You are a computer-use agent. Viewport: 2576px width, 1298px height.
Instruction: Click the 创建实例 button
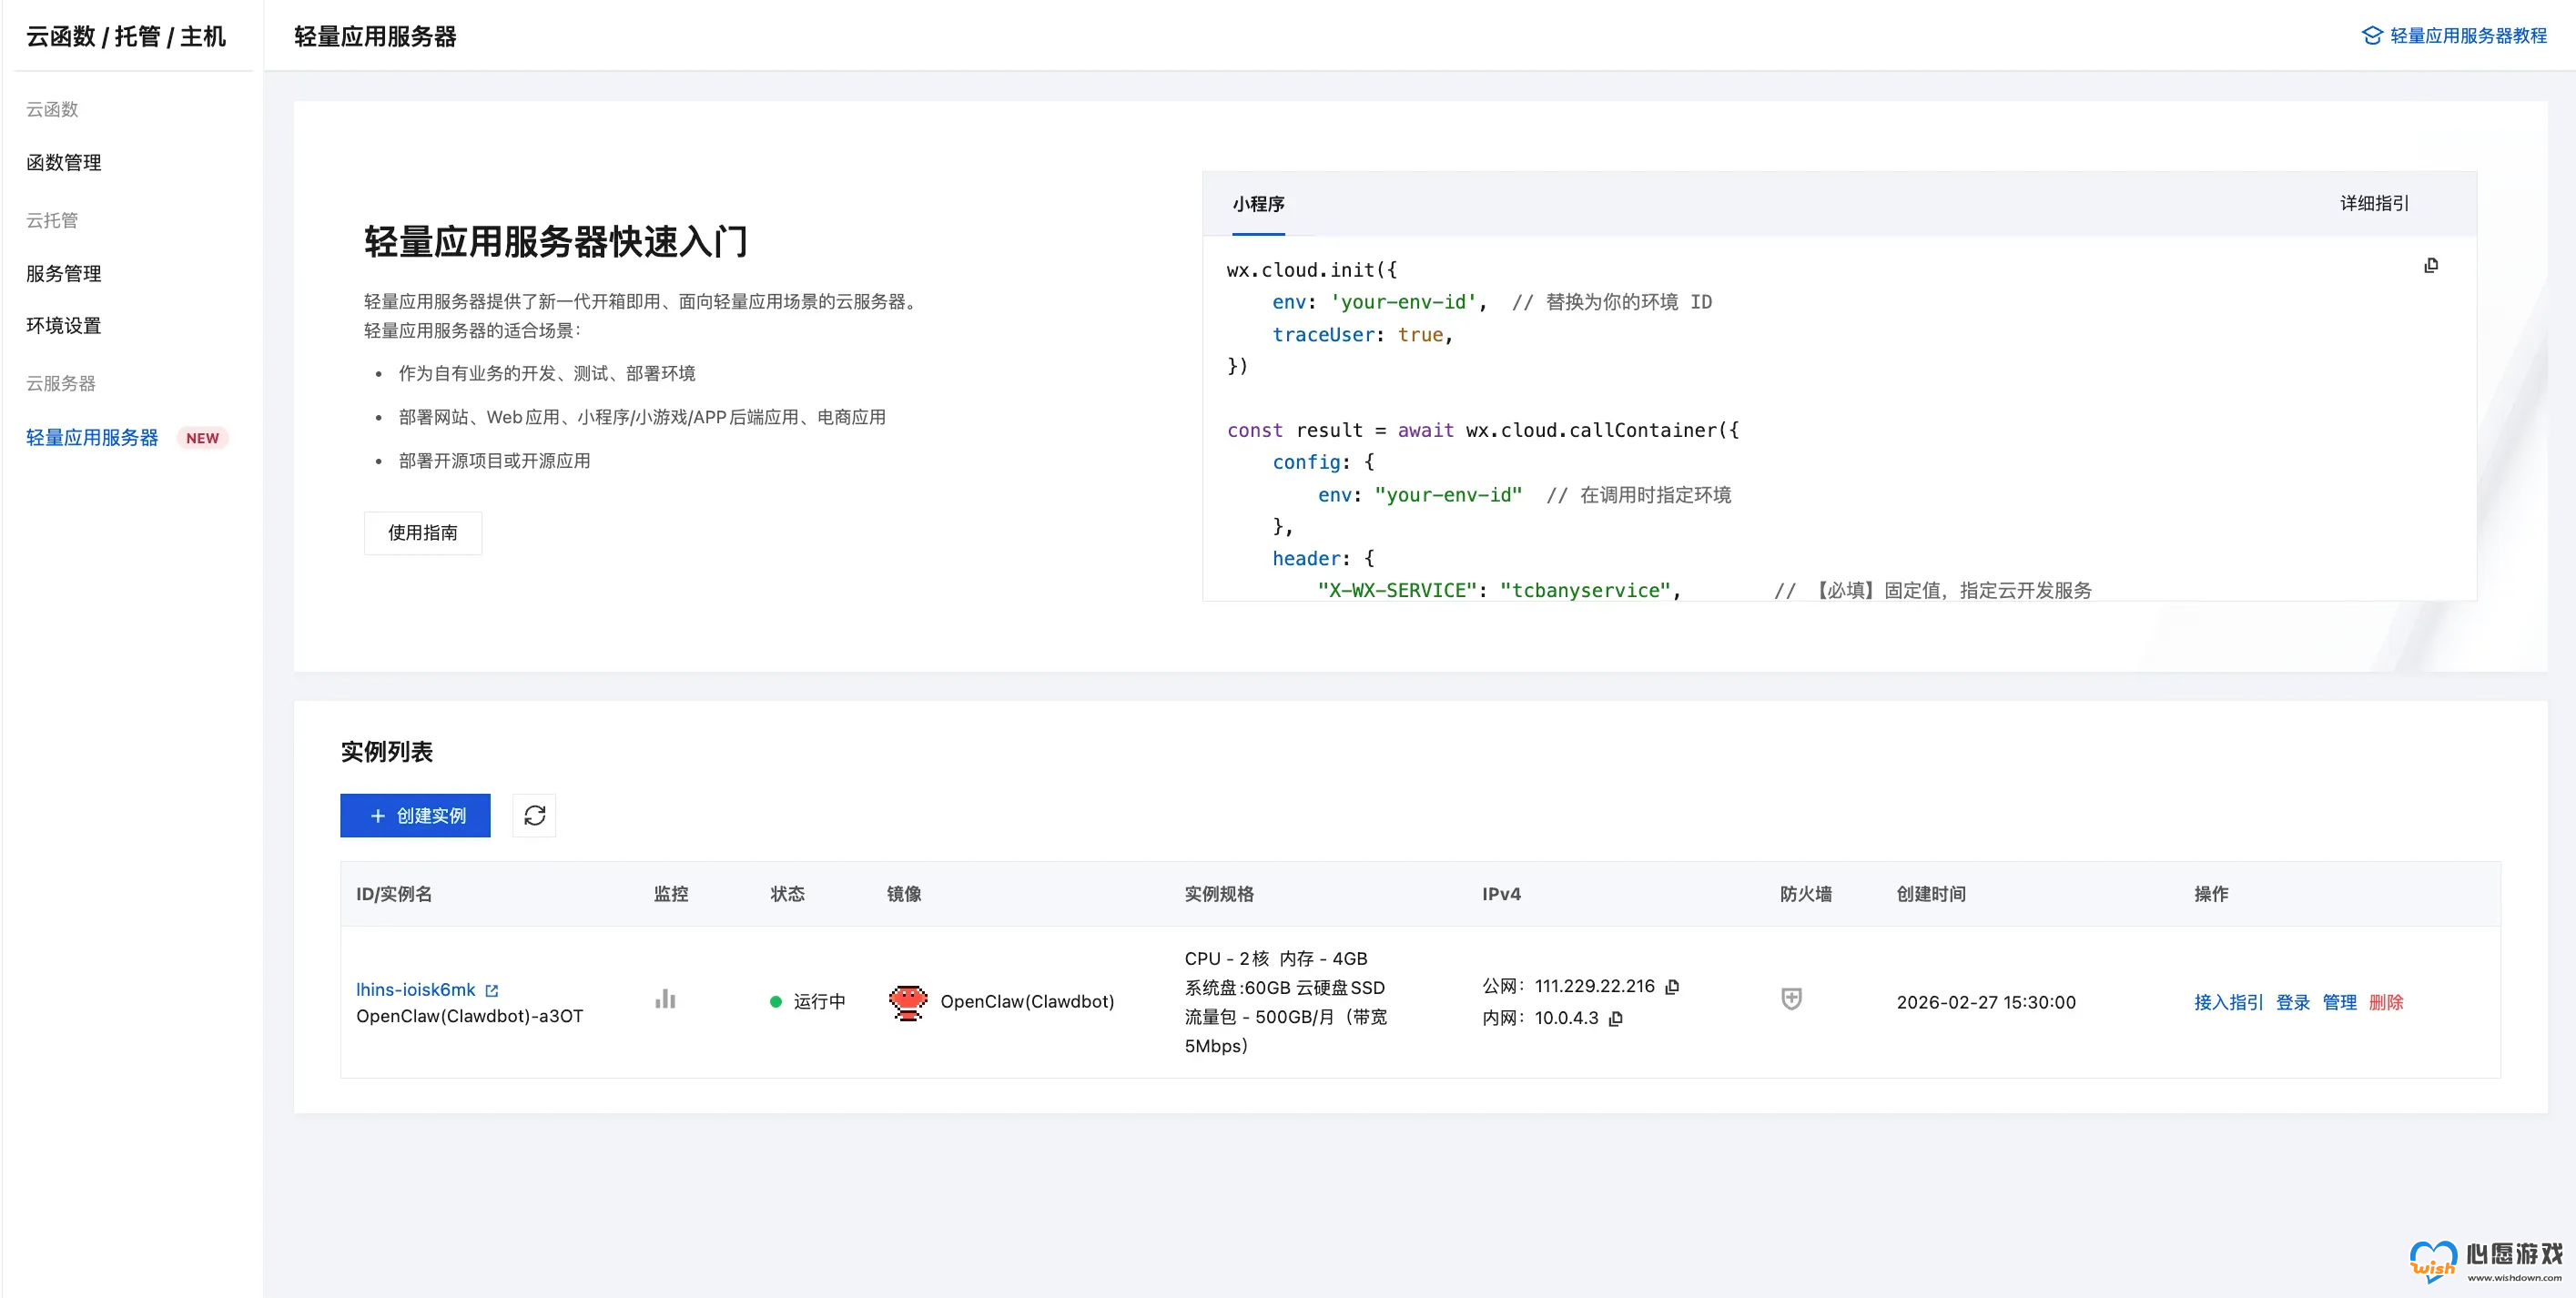(x=415, y=815)
